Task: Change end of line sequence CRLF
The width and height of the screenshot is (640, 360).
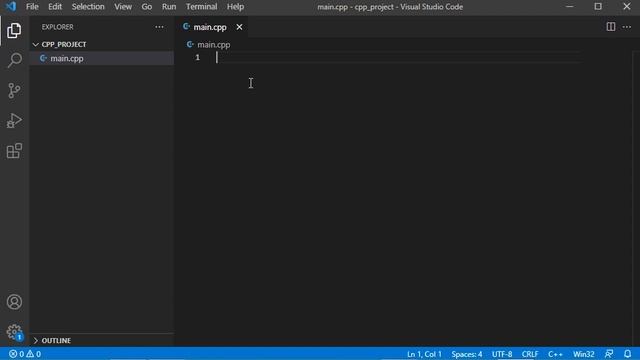Action: (x=529, y=354)
